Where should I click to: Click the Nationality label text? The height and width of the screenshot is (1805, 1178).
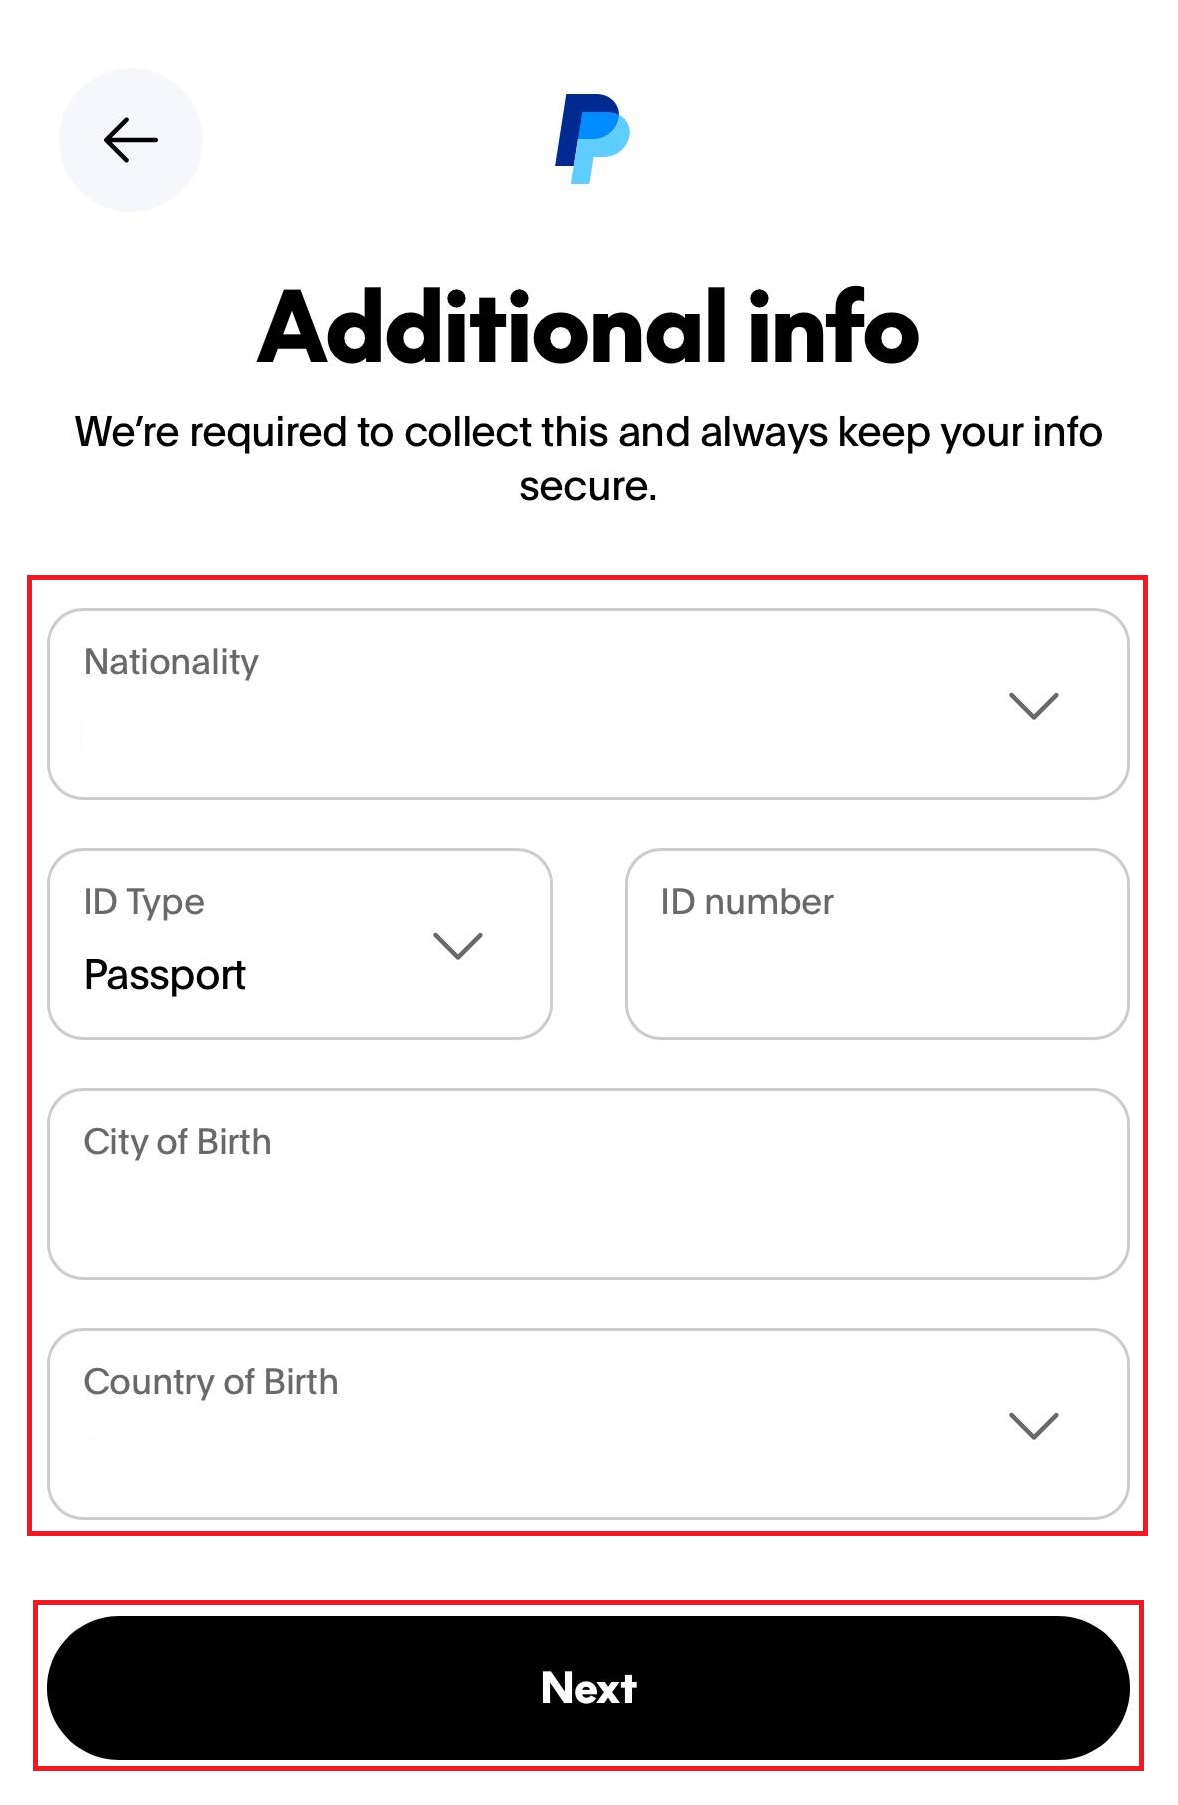171,662
